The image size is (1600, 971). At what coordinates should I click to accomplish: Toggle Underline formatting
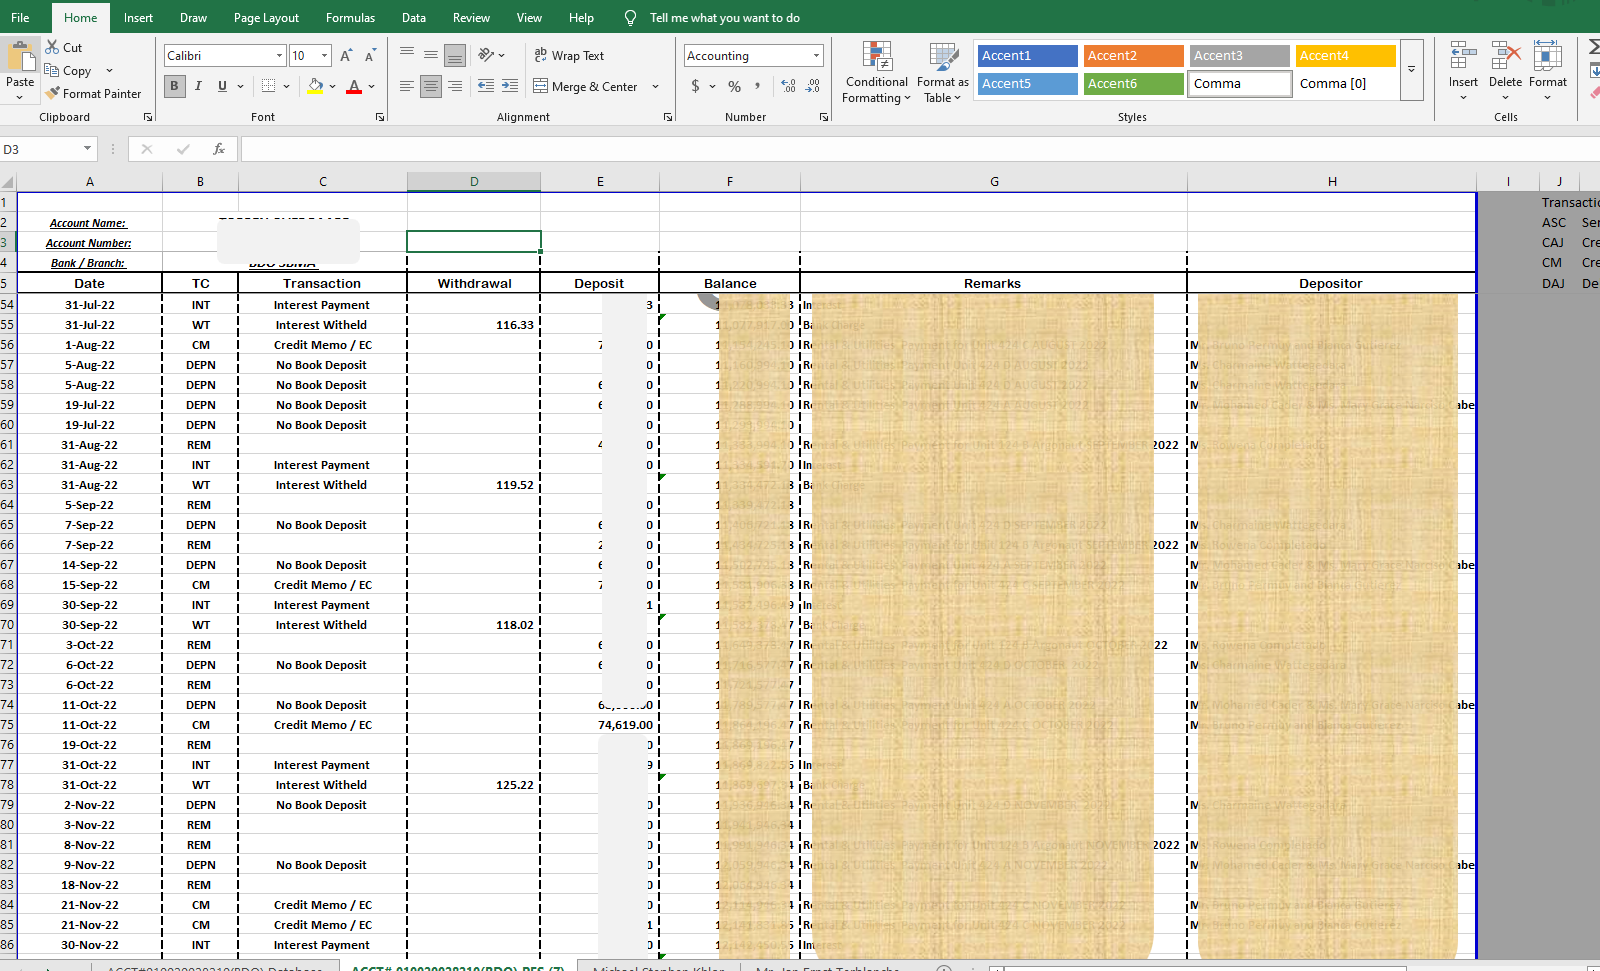coord(222,86)
